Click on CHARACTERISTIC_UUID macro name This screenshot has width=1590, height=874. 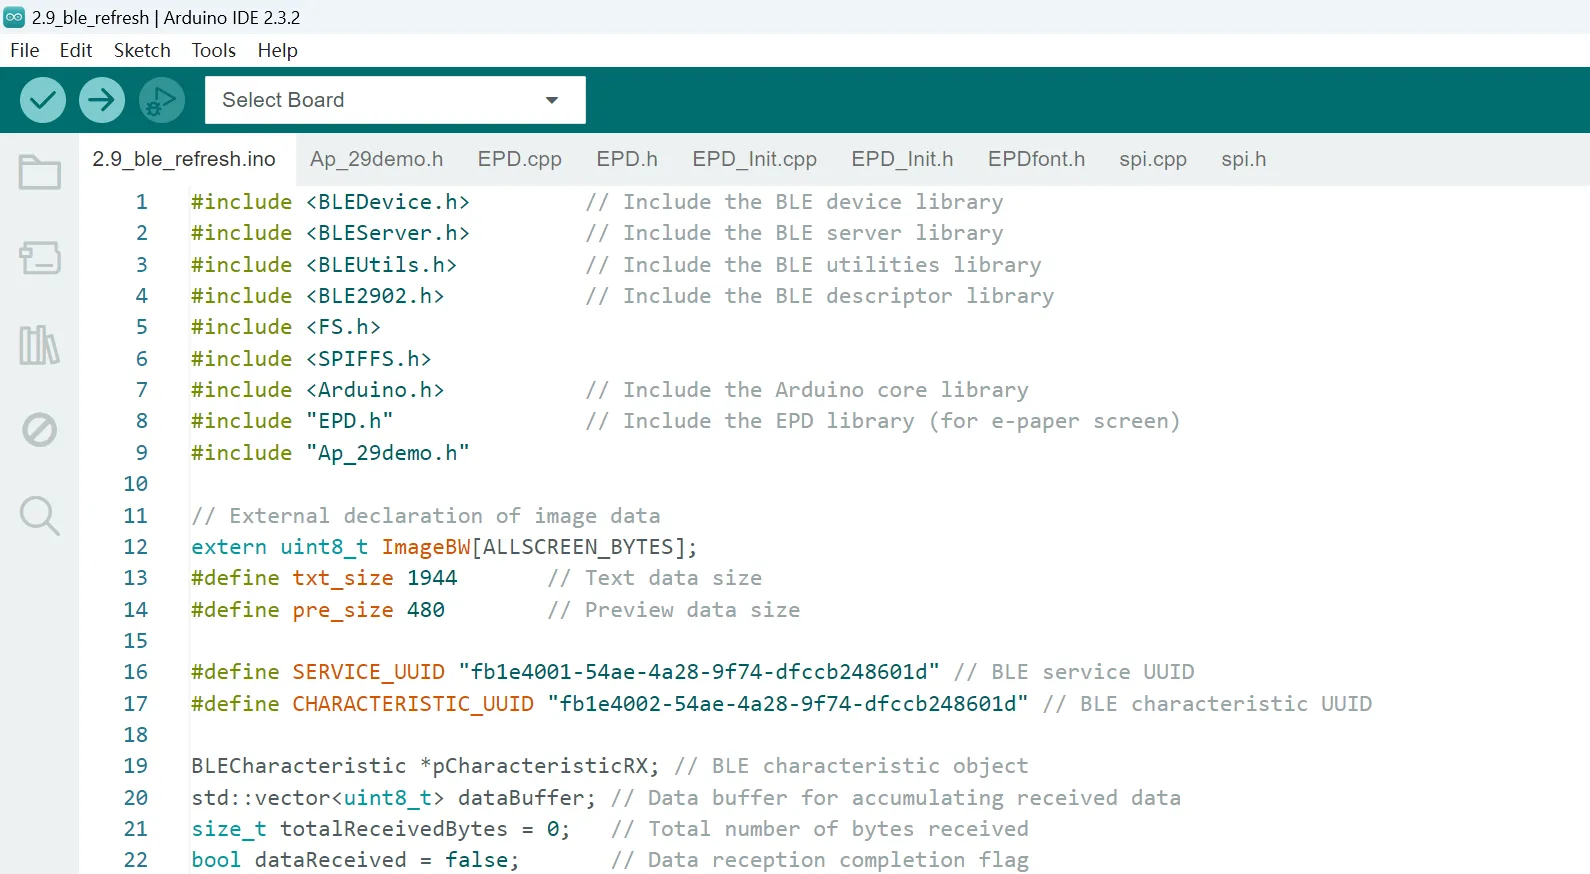point(413,704)
